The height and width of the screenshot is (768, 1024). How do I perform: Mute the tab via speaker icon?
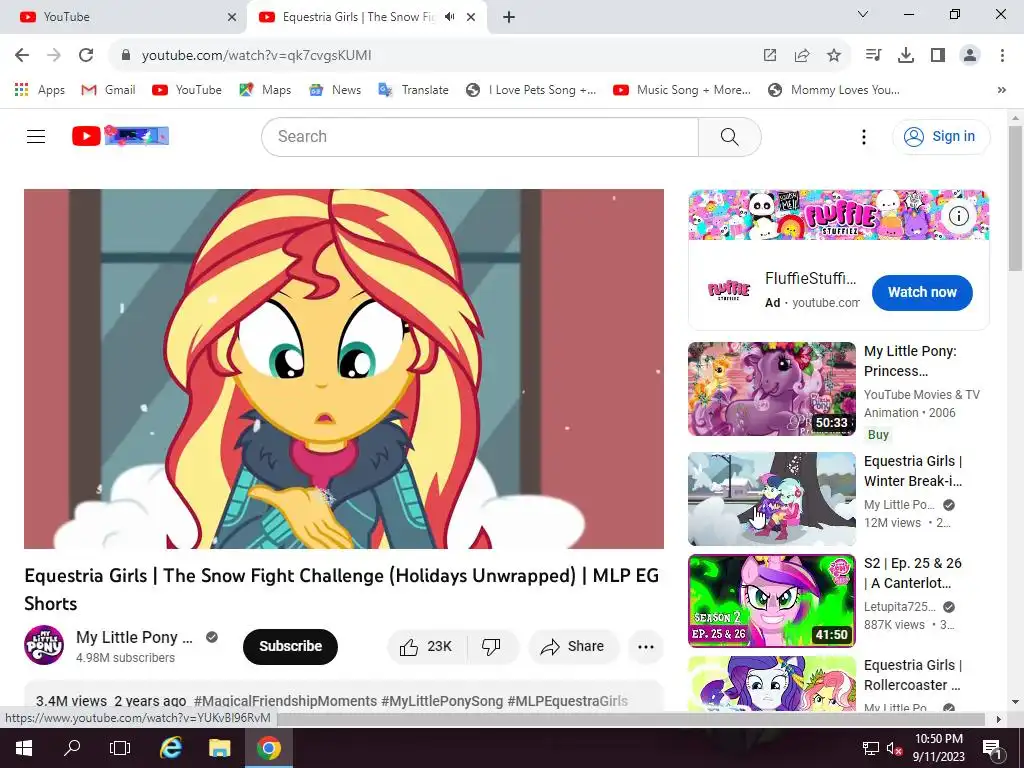pyautogui.click(x=449, y=17)
